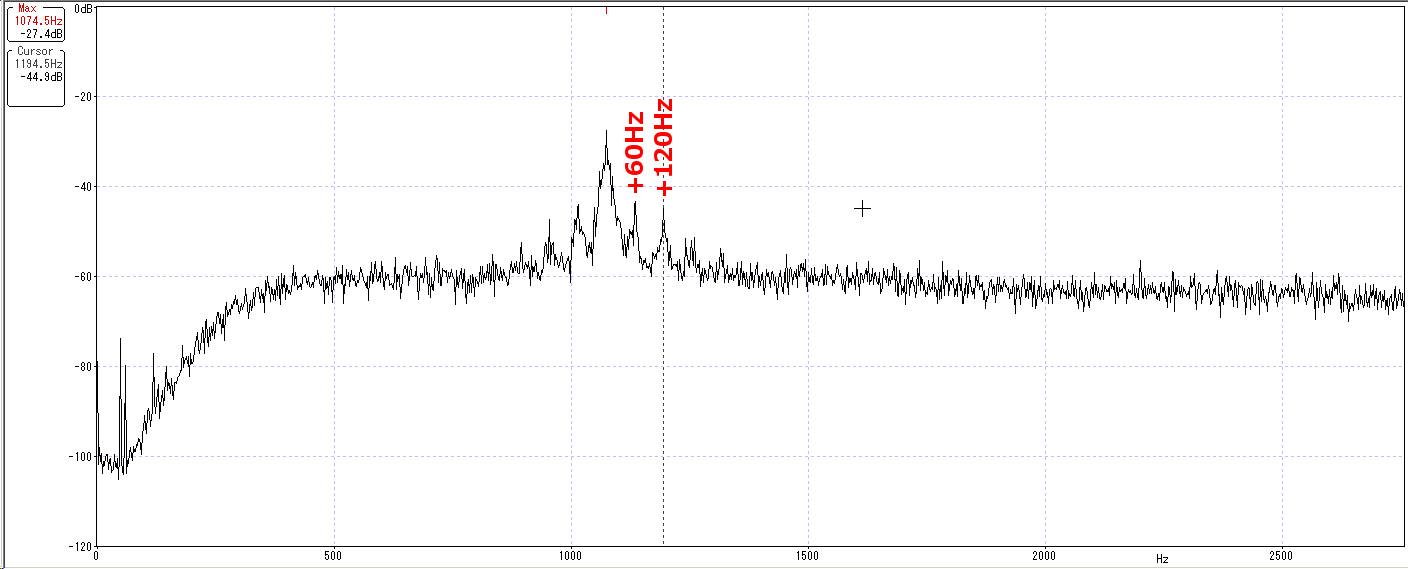
Task: Click the 500 frequency axis label
Action: 334,555
